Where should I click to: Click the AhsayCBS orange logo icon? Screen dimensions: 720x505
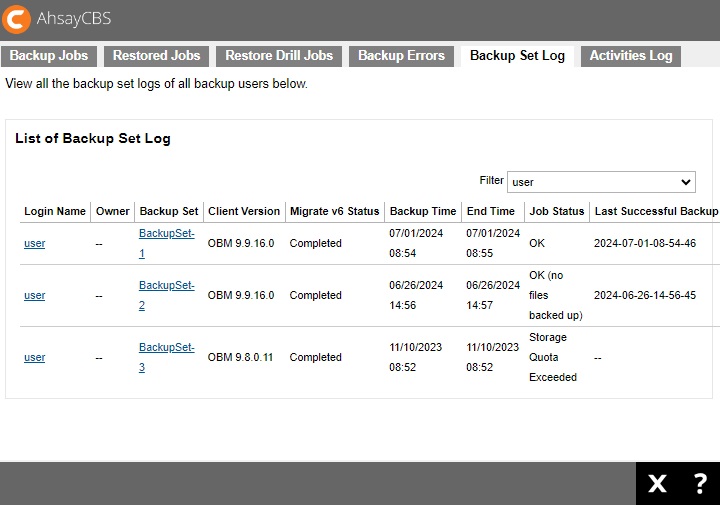[x=16, y=19]
